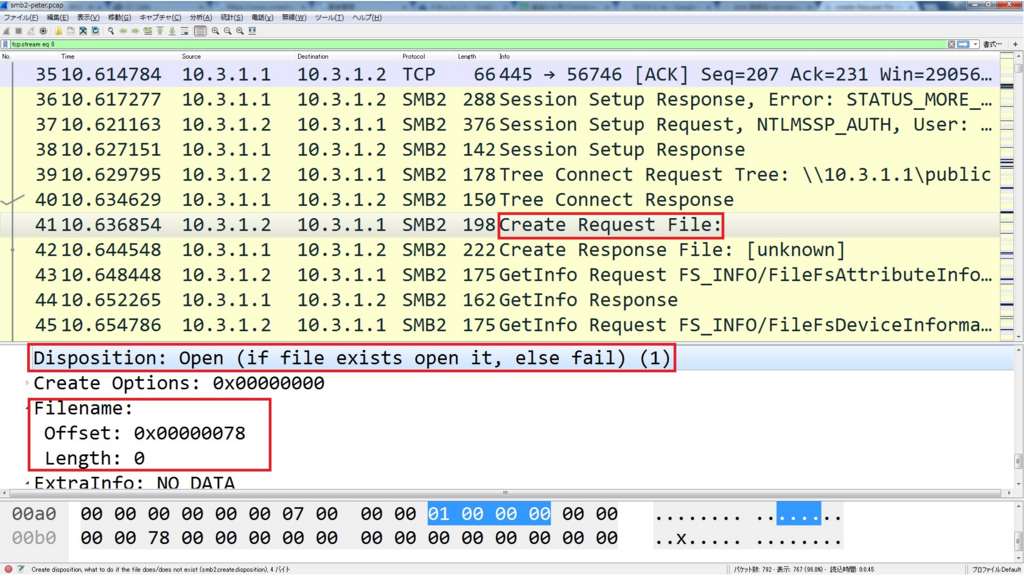Screen dimensions: 1024x576
Task: Click into the tcp.stream eq 0 filter field
Action: 477,44
